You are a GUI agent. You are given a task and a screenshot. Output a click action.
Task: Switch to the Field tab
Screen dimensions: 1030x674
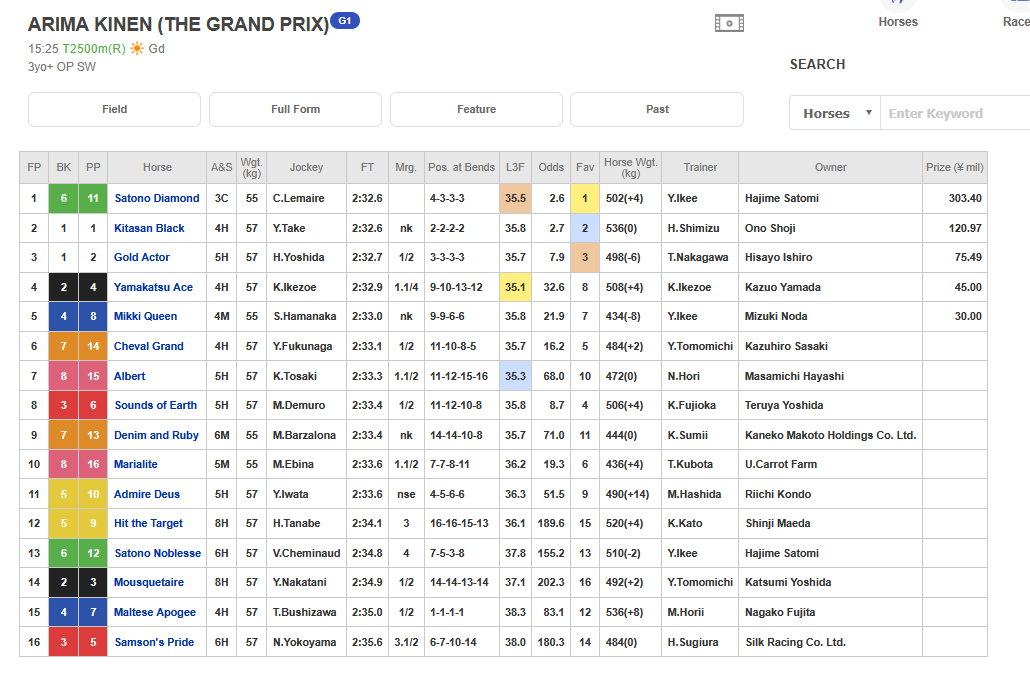[114, 109]
